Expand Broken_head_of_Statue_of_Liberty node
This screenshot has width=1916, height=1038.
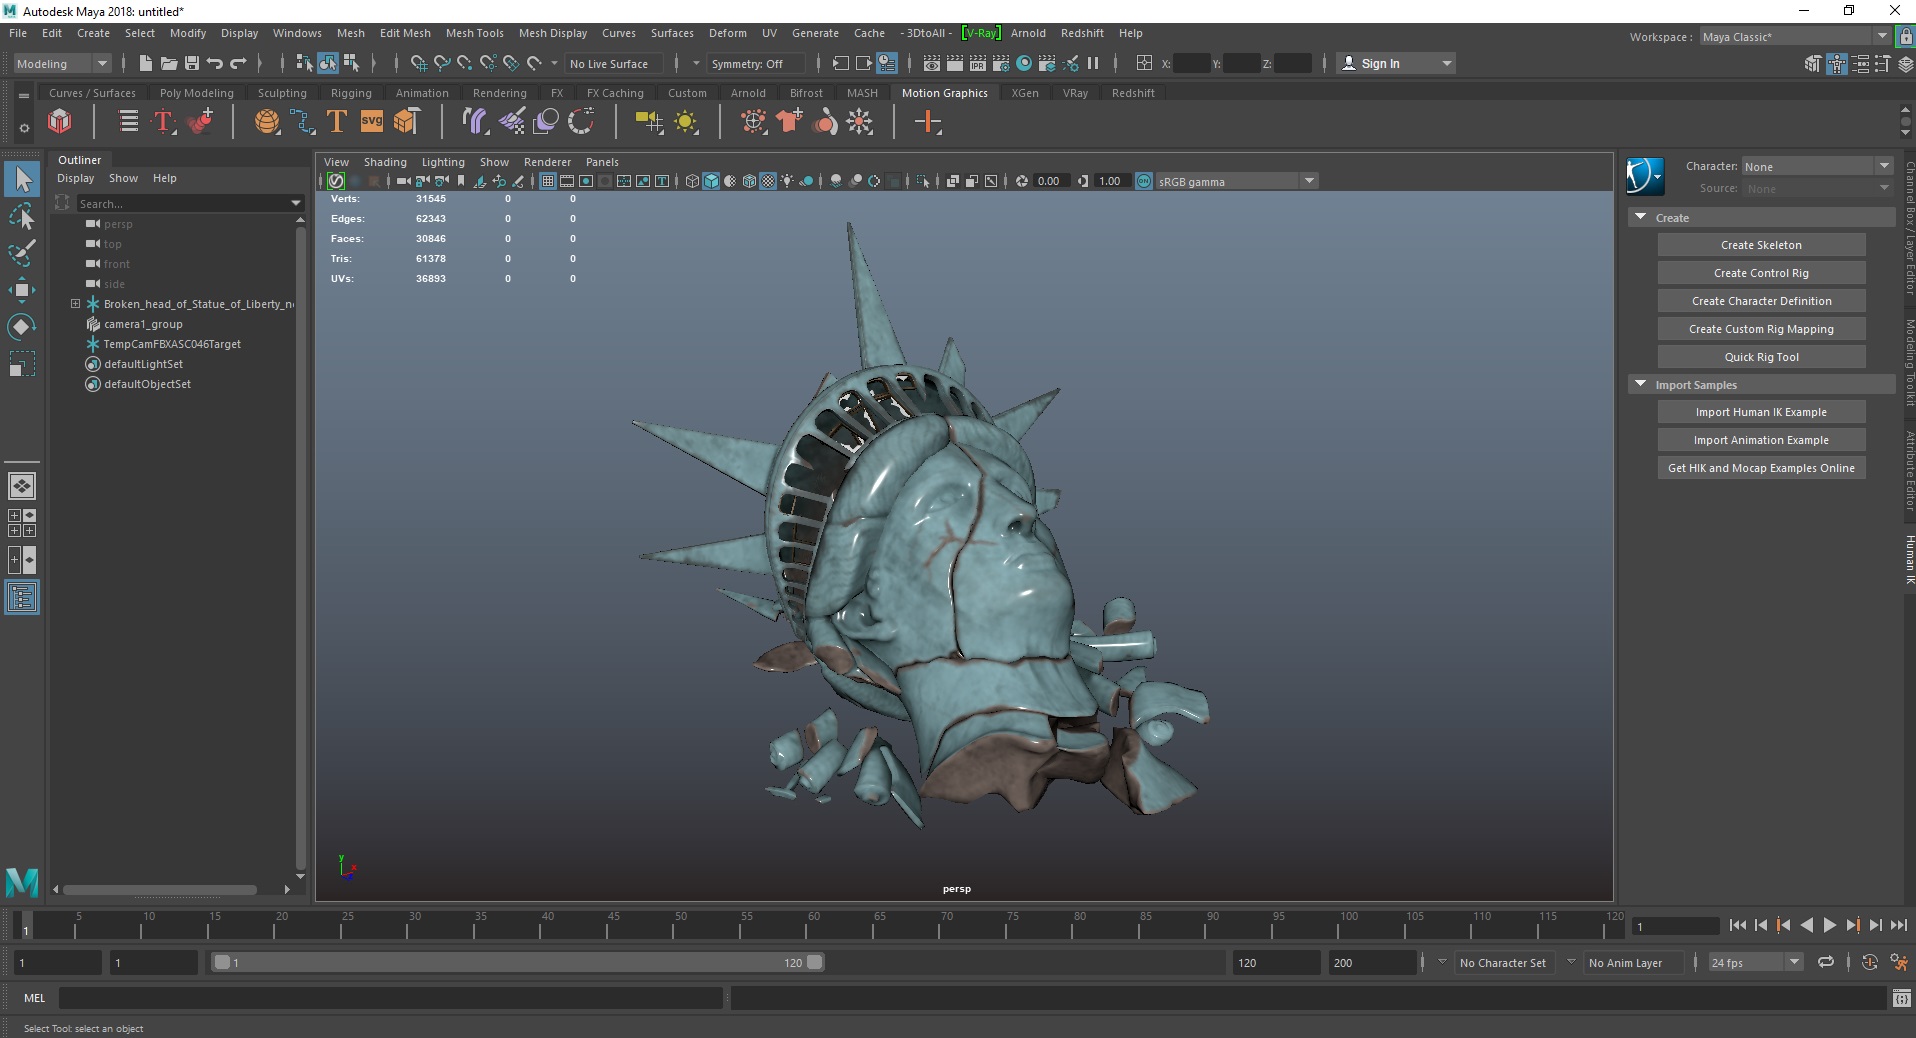click(x=75, y=304)
